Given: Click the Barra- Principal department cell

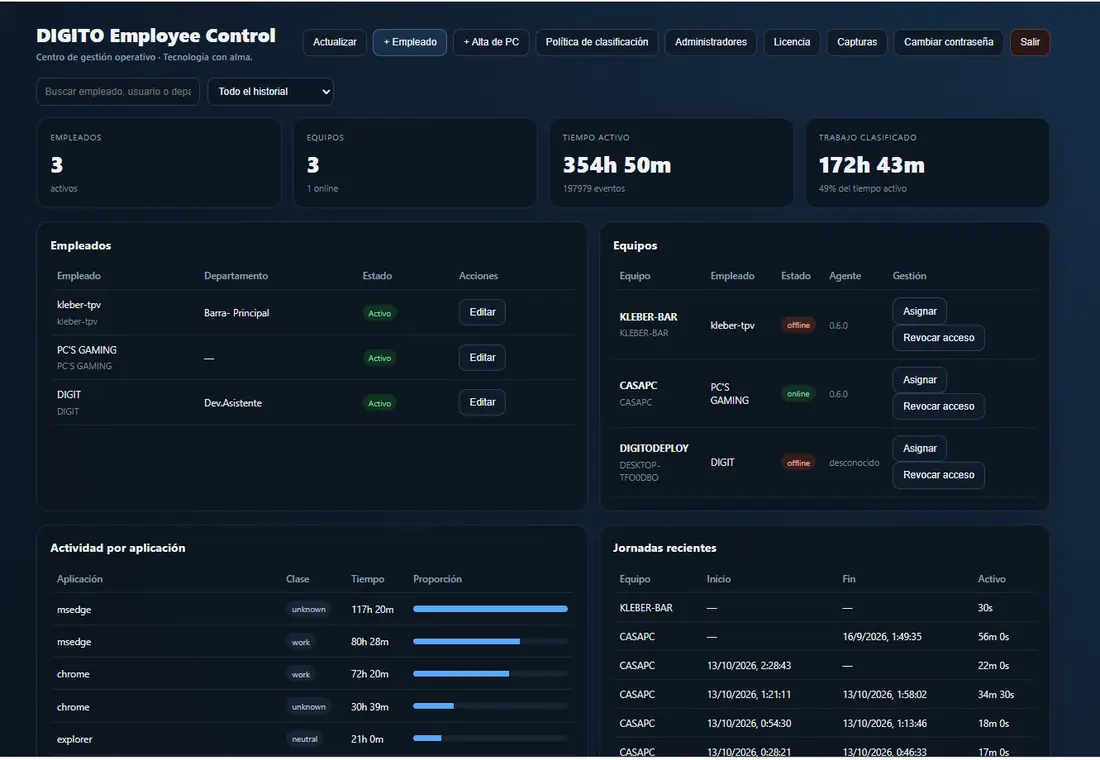Looking at the screenshot, I should (236, 313).
